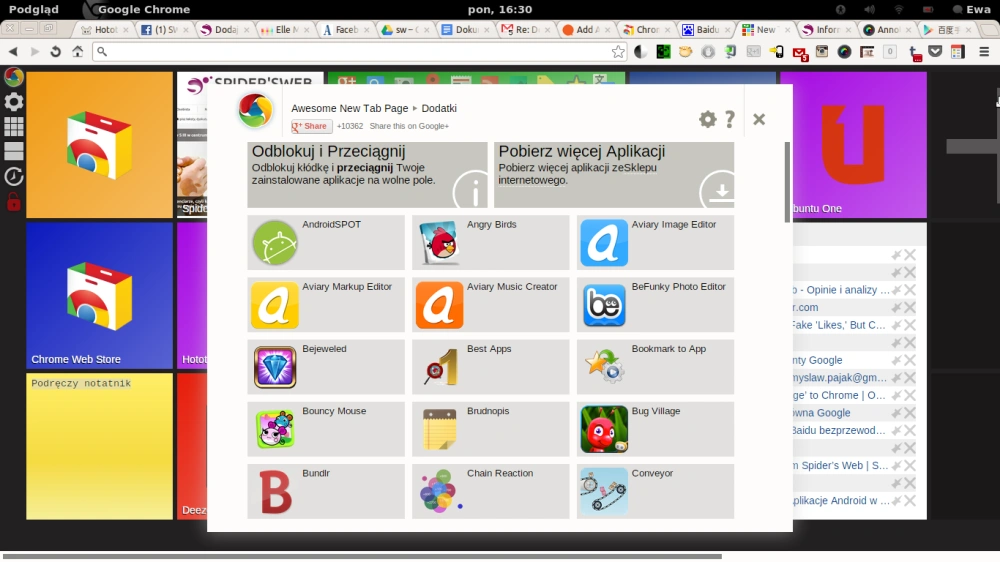Select the AndroidSPOT app
This screenshot has height=562, width=1000.
326,242
